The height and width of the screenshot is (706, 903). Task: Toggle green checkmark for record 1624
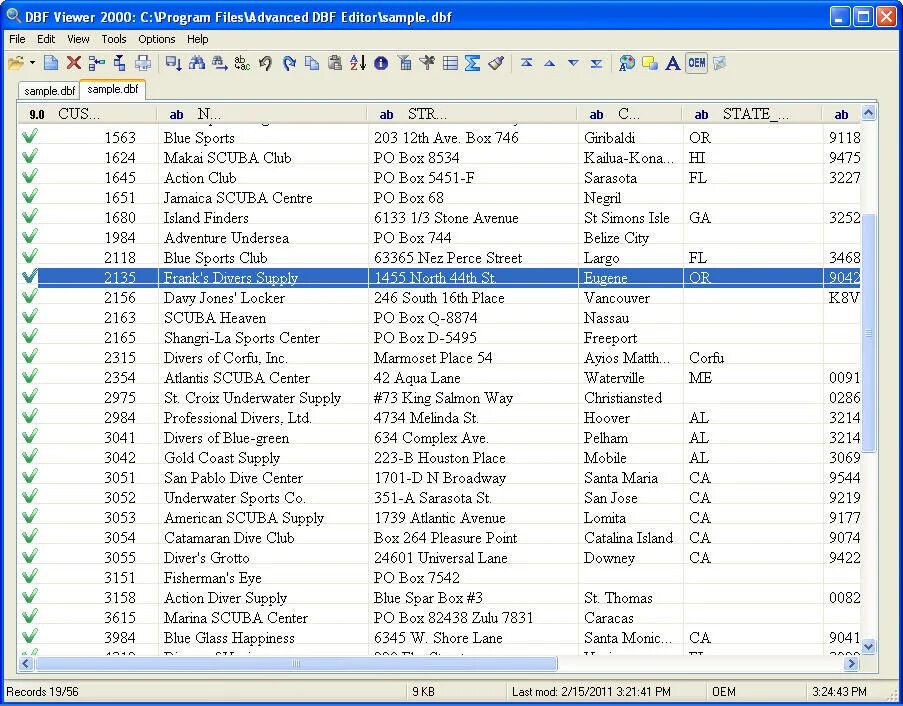pyautogui.click(x=30, y=157)
